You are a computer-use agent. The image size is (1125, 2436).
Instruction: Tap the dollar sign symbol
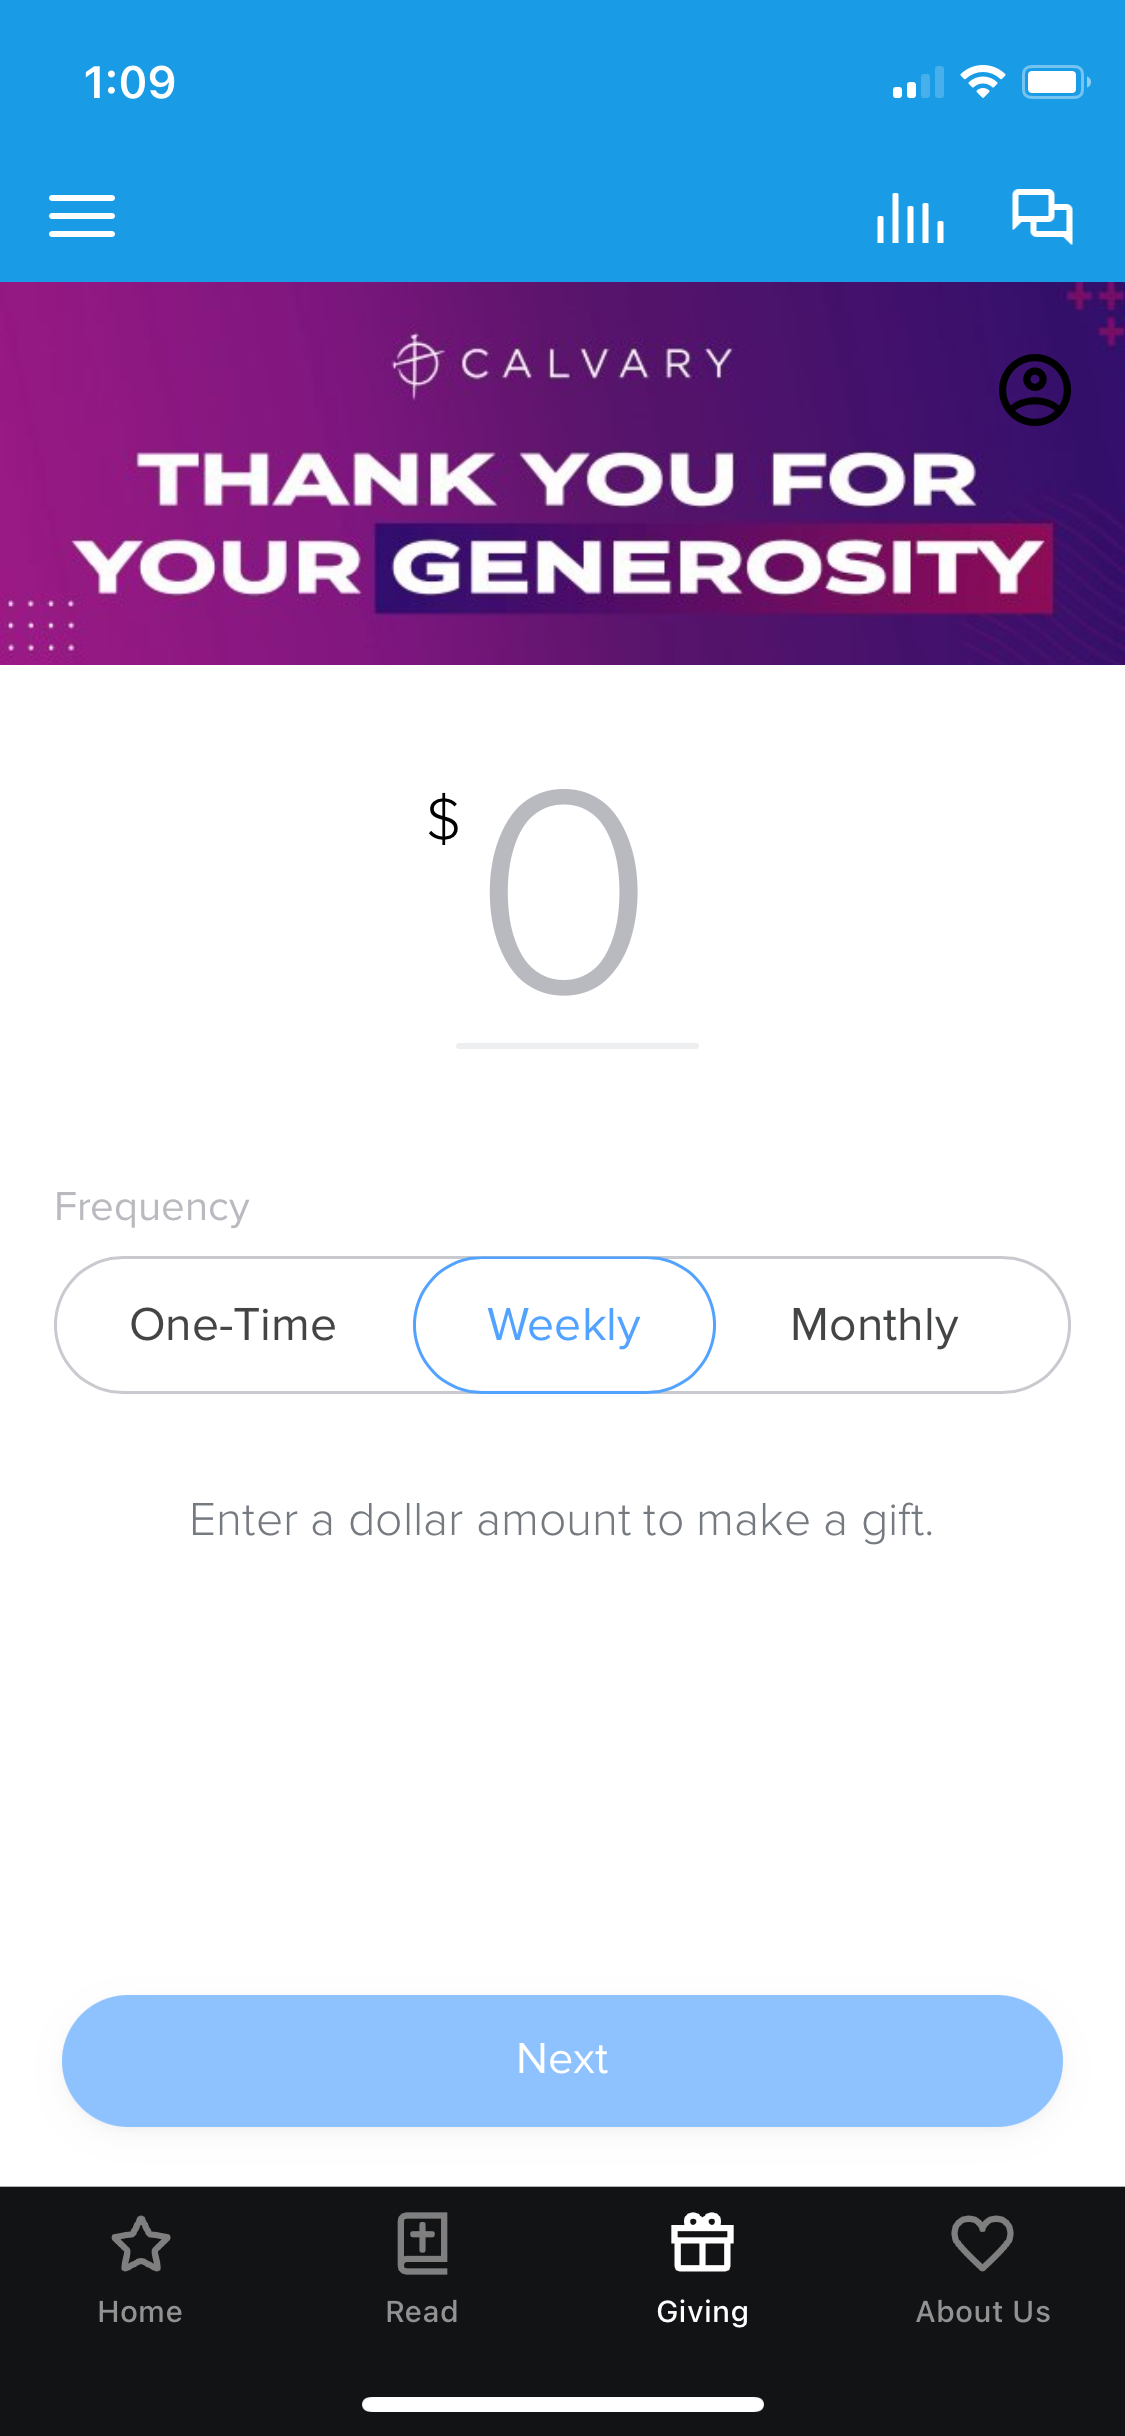pos(443,820)
